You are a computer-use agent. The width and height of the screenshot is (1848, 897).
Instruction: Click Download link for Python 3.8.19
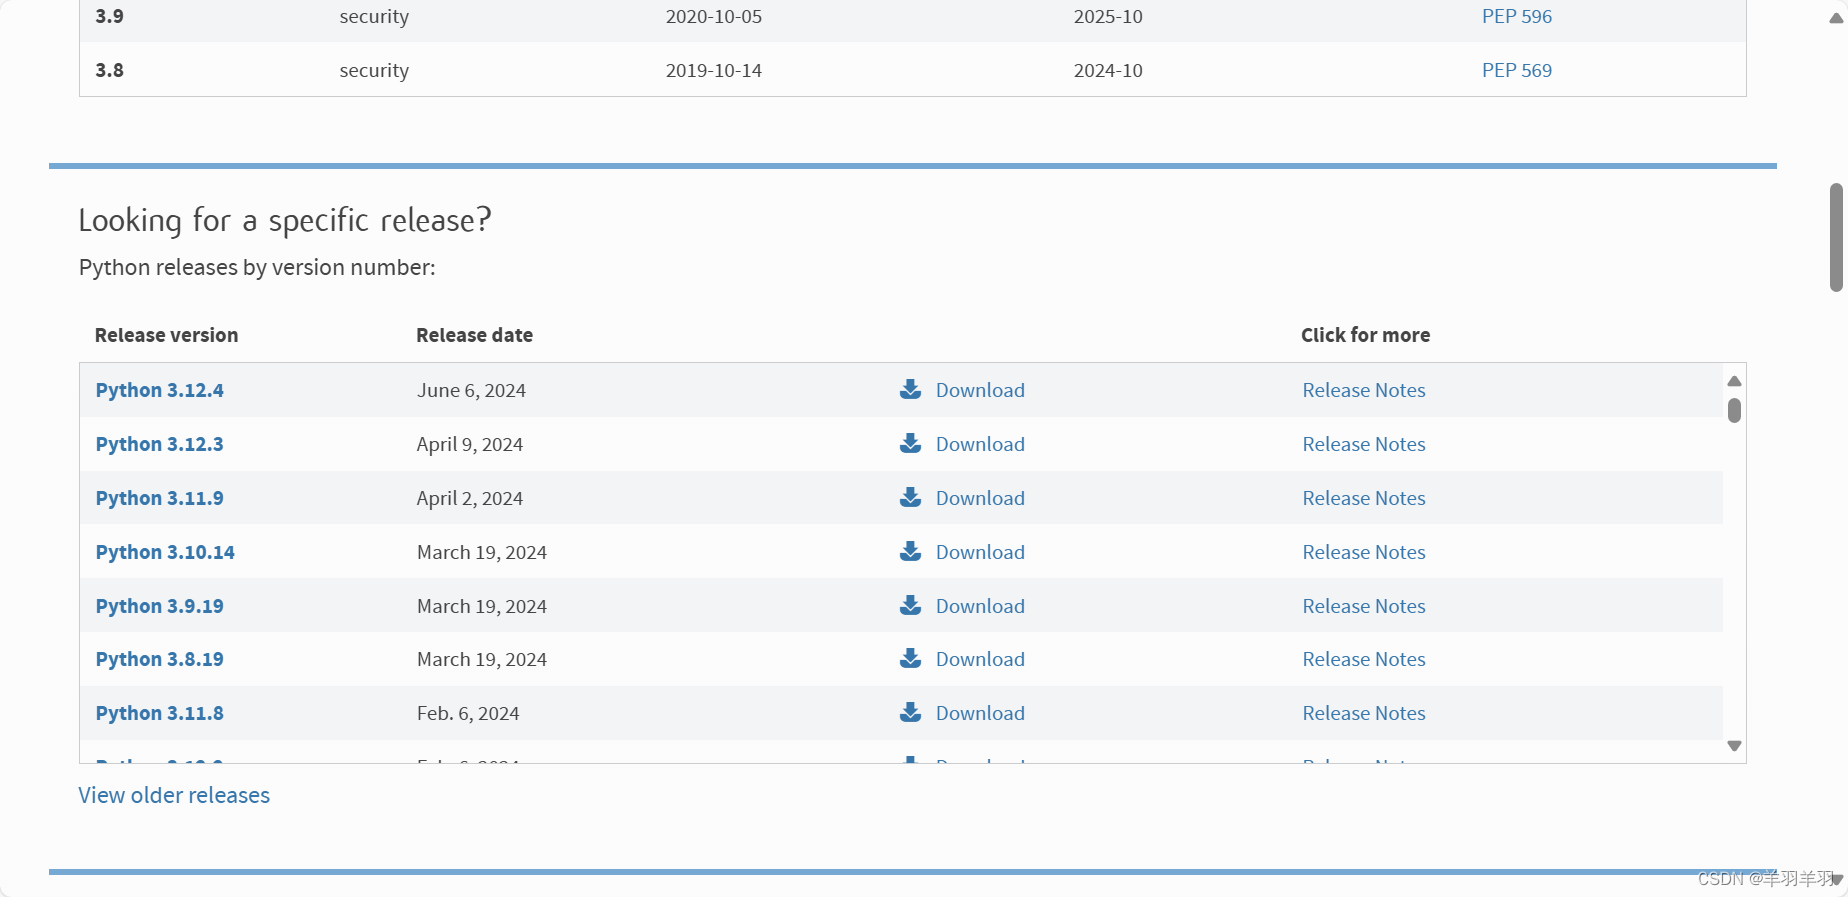(980, 659)
